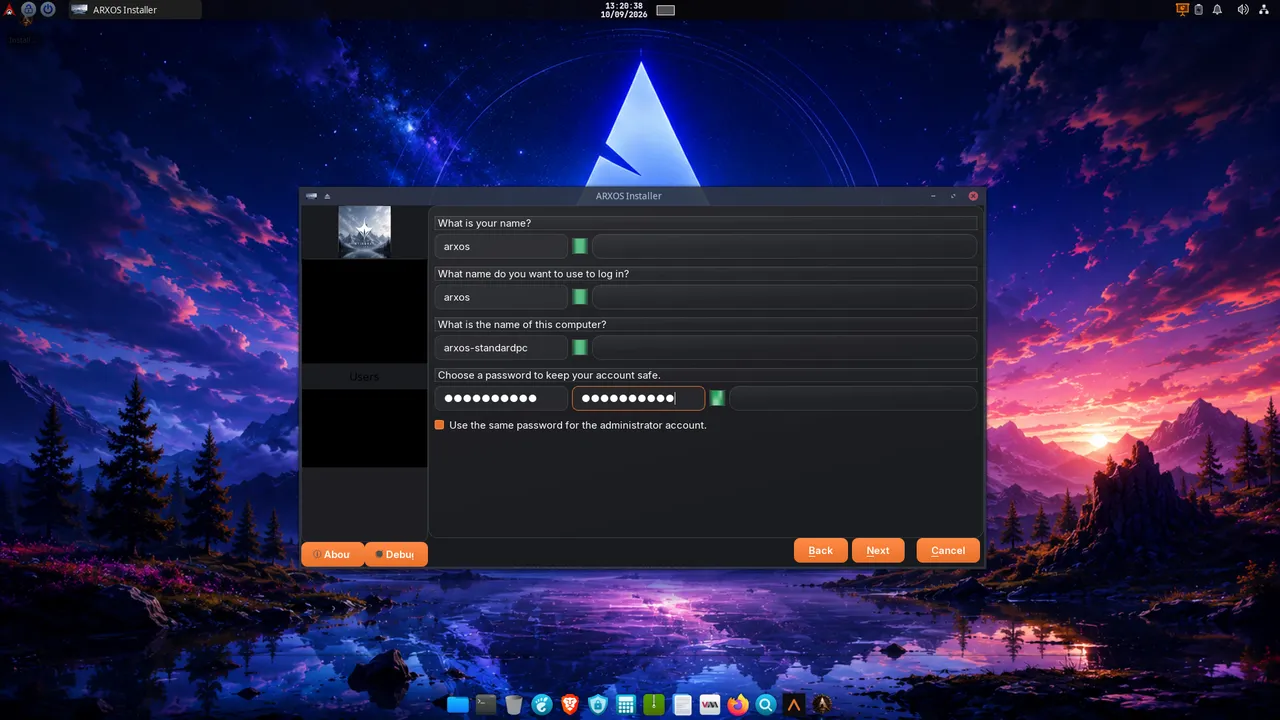Open the magnifier search app in dock

pyautogui.click(x=766, y=705)
